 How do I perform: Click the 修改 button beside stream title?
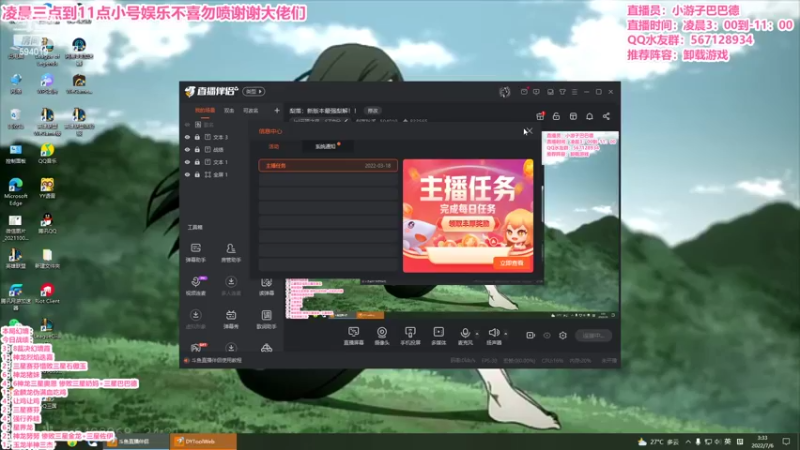point(372,111)
